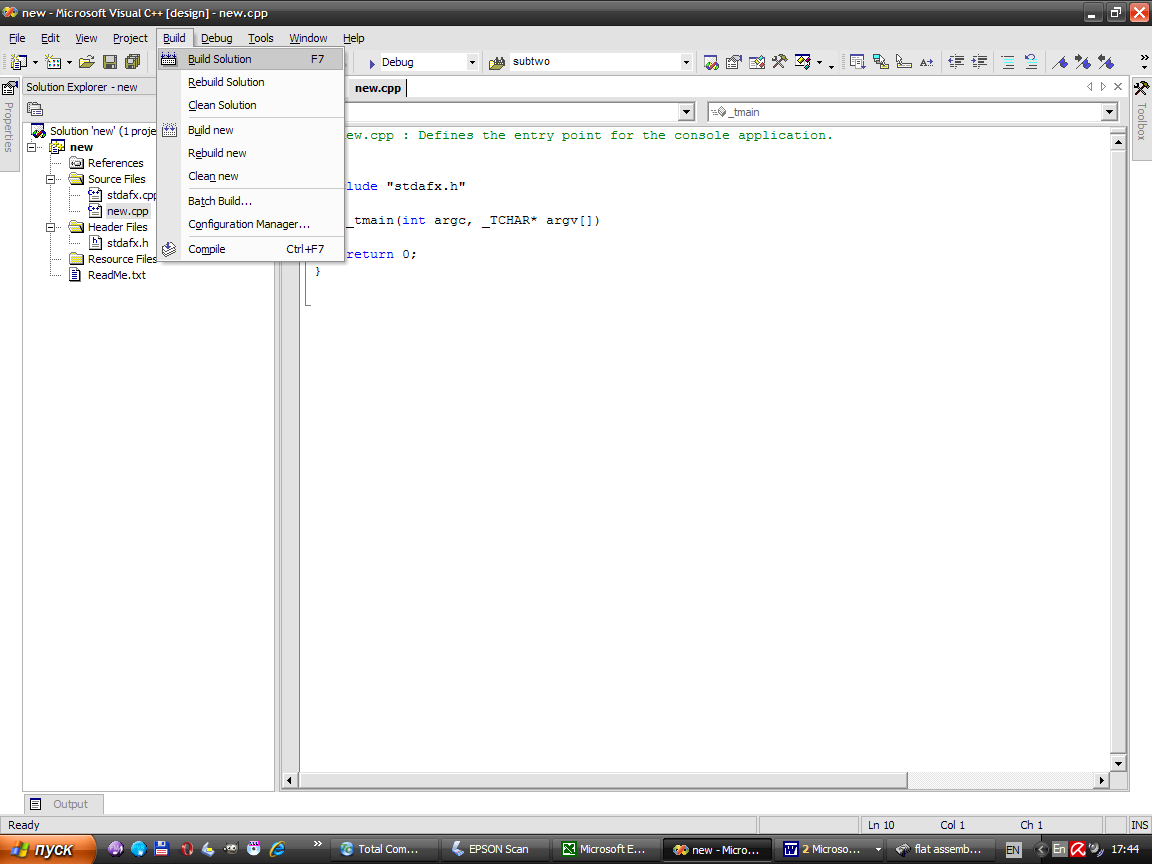Switch to EPSON Scan taskbar button
Screen dimensions: 1152x864
(493, 849)
